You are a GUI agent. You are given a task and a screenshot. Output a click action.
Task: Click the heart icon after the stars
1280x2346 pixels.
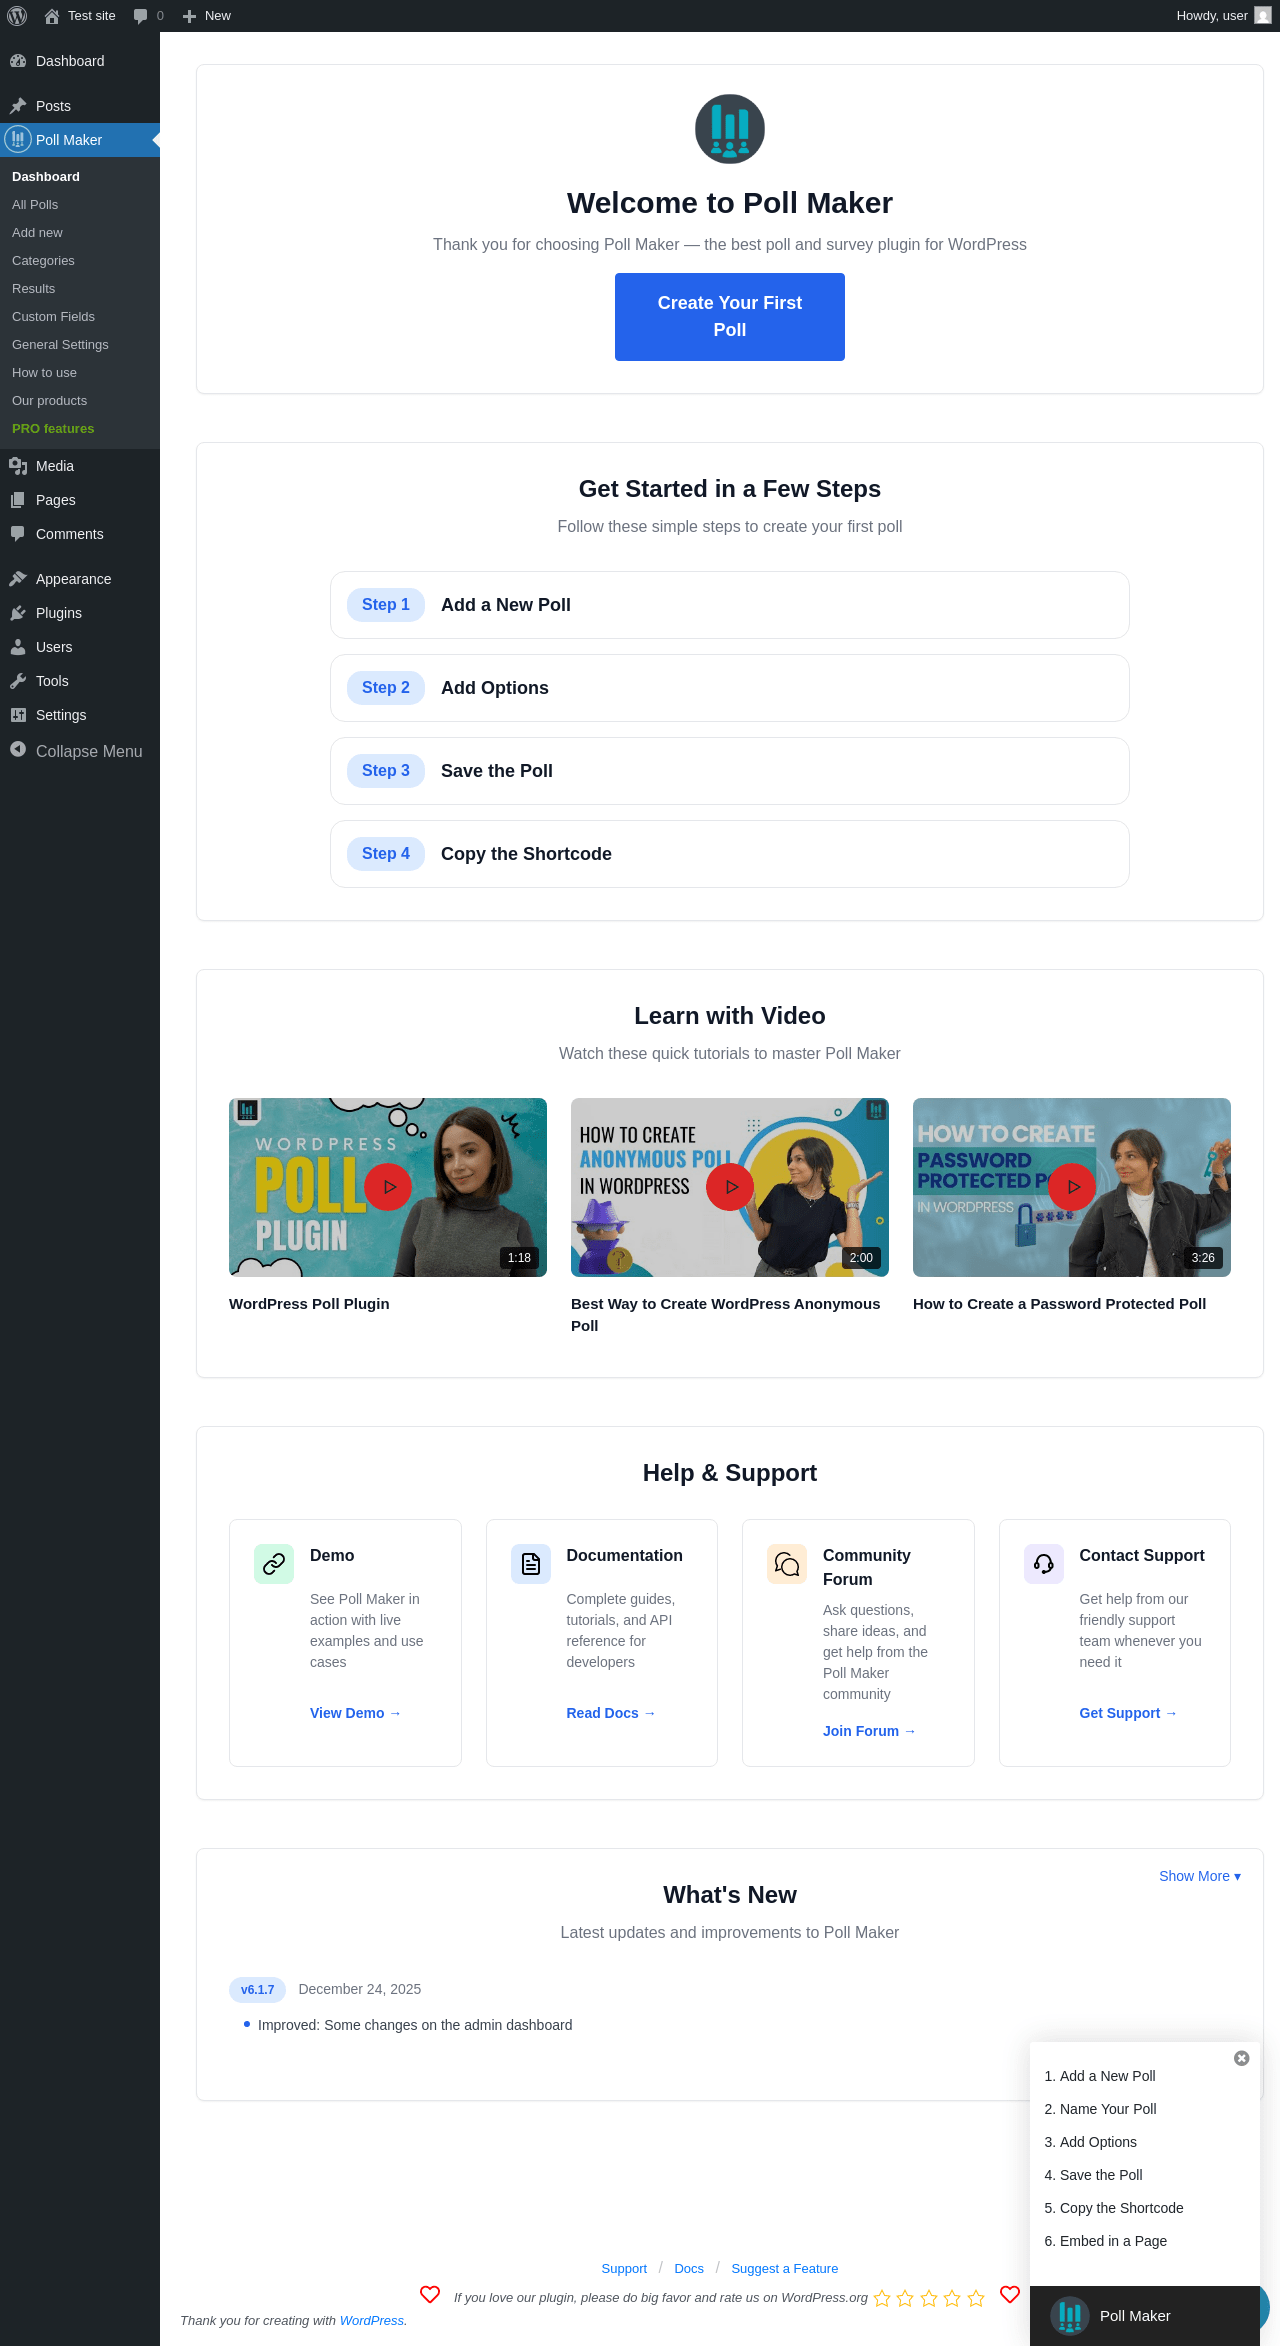[x=1010, y=2294]
